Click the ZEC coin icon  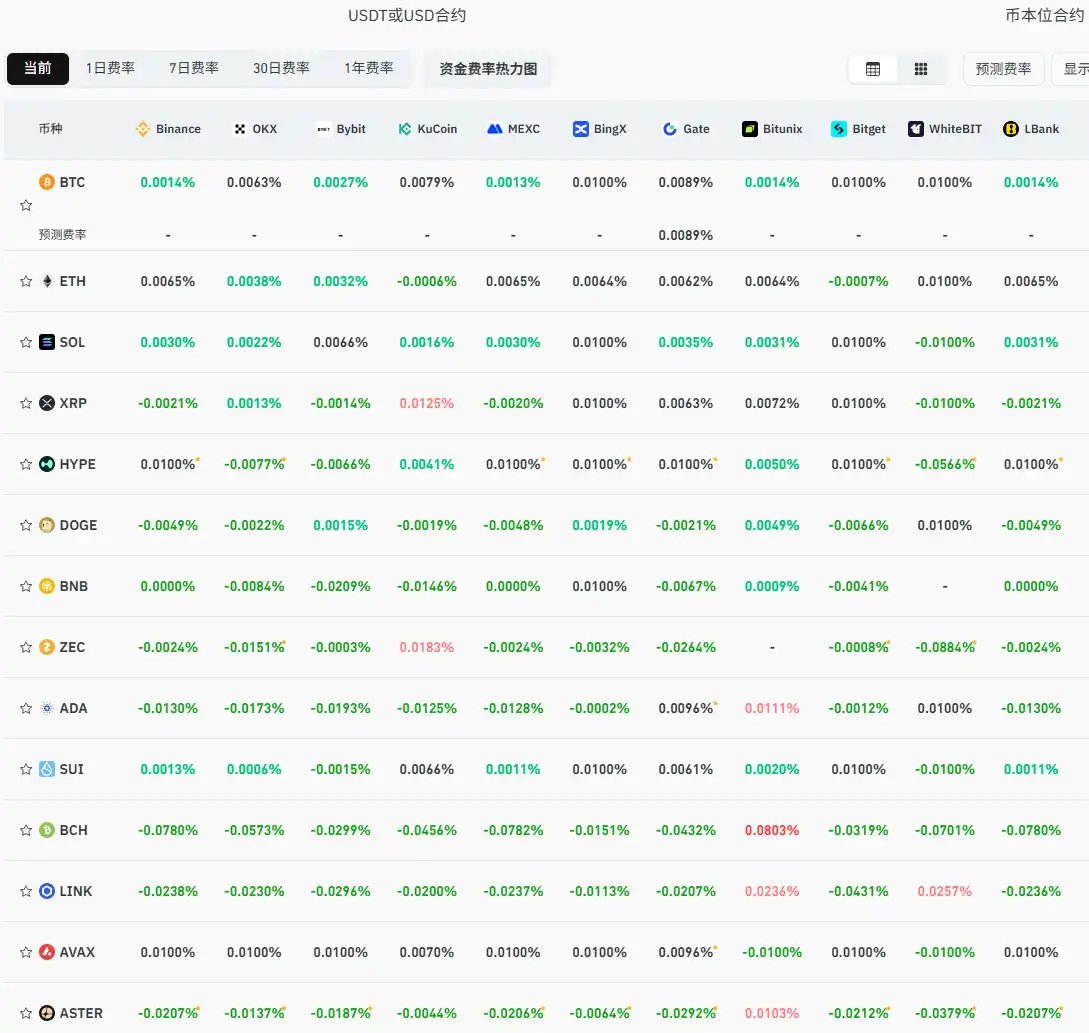point(47,647)
